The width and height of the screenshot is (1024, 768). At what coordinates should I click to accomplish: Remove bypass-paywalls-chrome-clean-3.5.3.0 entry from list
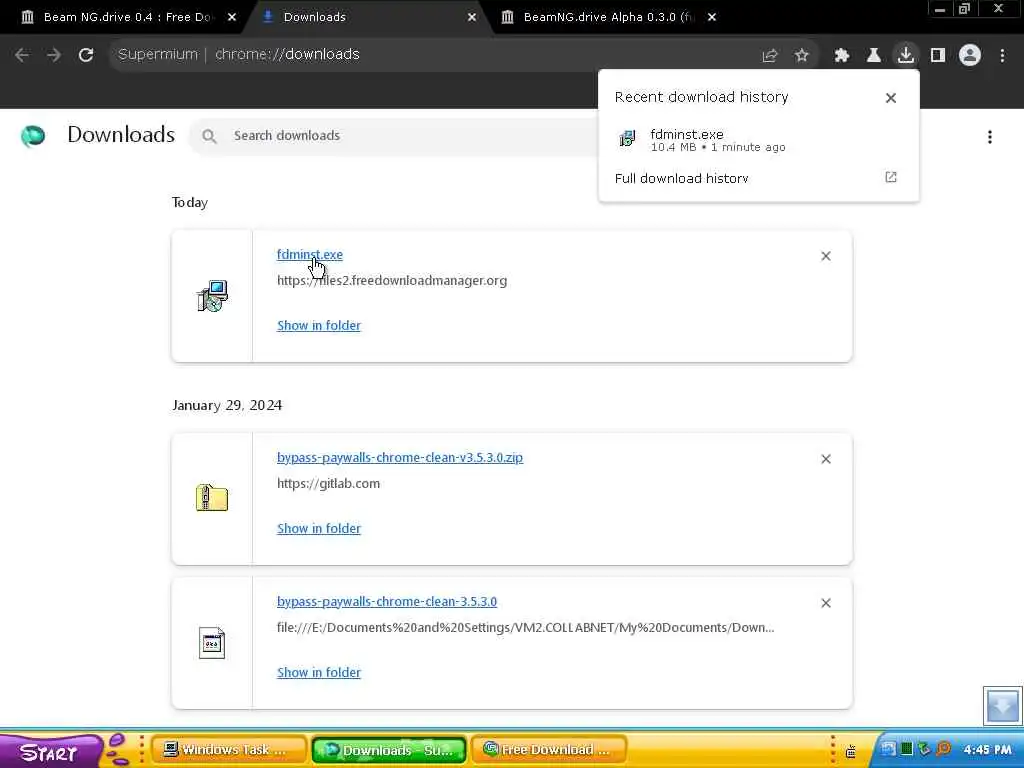point(826,603)
